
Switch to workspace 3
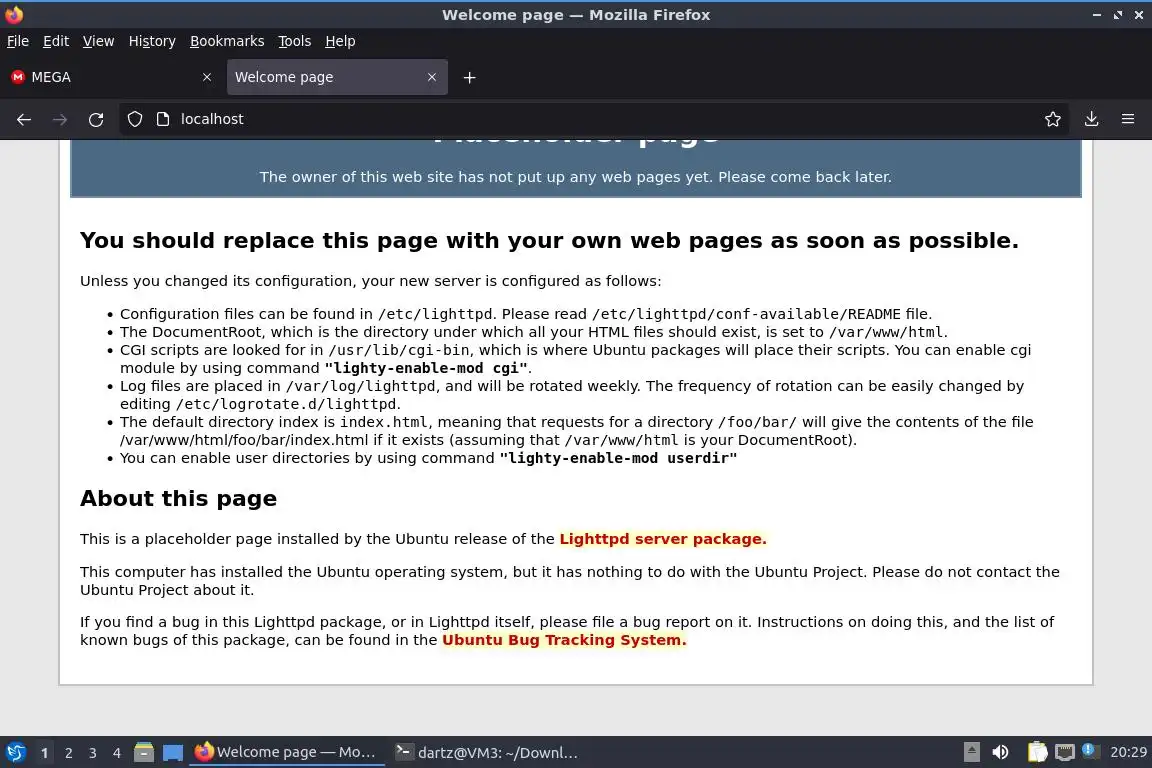click(x=93, y=753)
